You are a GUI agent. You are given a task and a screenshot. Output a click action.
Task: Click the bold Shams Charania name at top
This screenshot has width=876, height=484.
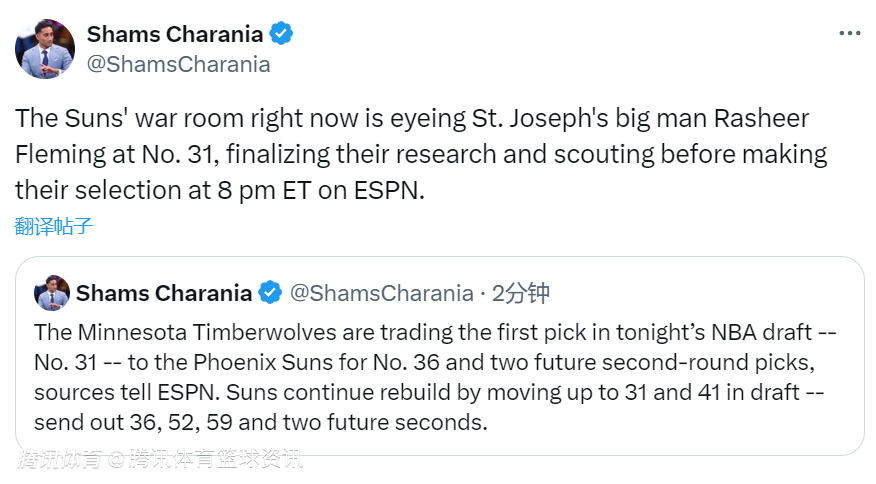(x=175, y=34)
